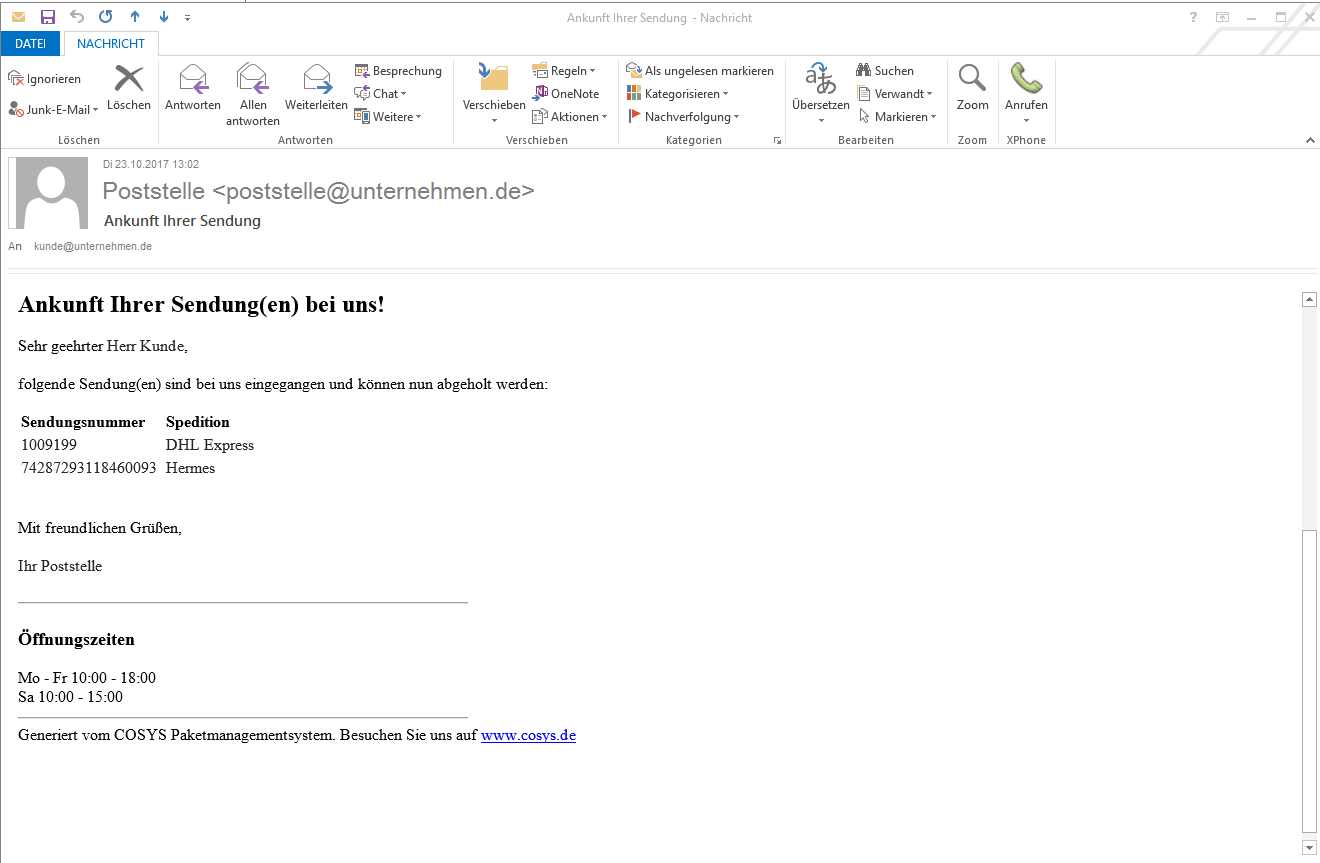Go to previous item with up arrow
The width and height of the screenshot is (1320, 863).
click(135, 17)
